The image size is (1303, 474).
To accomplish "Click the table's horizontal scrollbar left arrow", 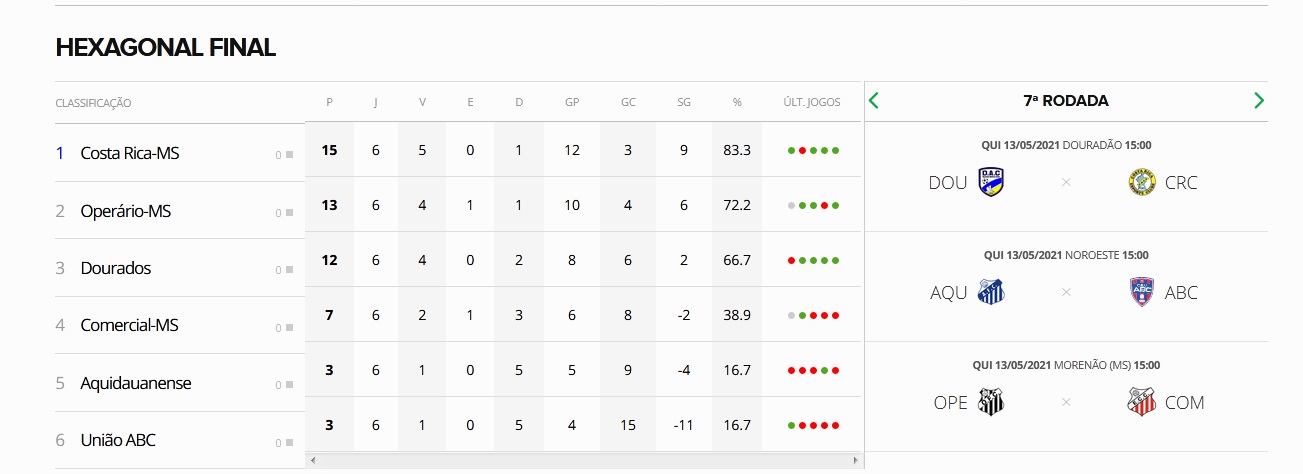I will (313, 461).
